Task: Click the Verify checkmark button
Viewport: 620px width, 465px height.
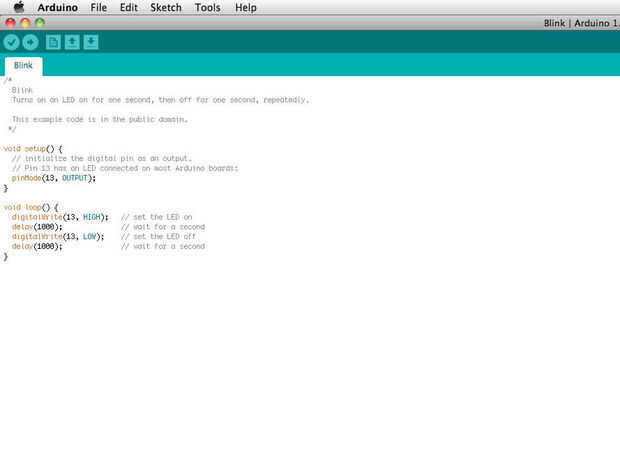Action: [x=11, y=42]
